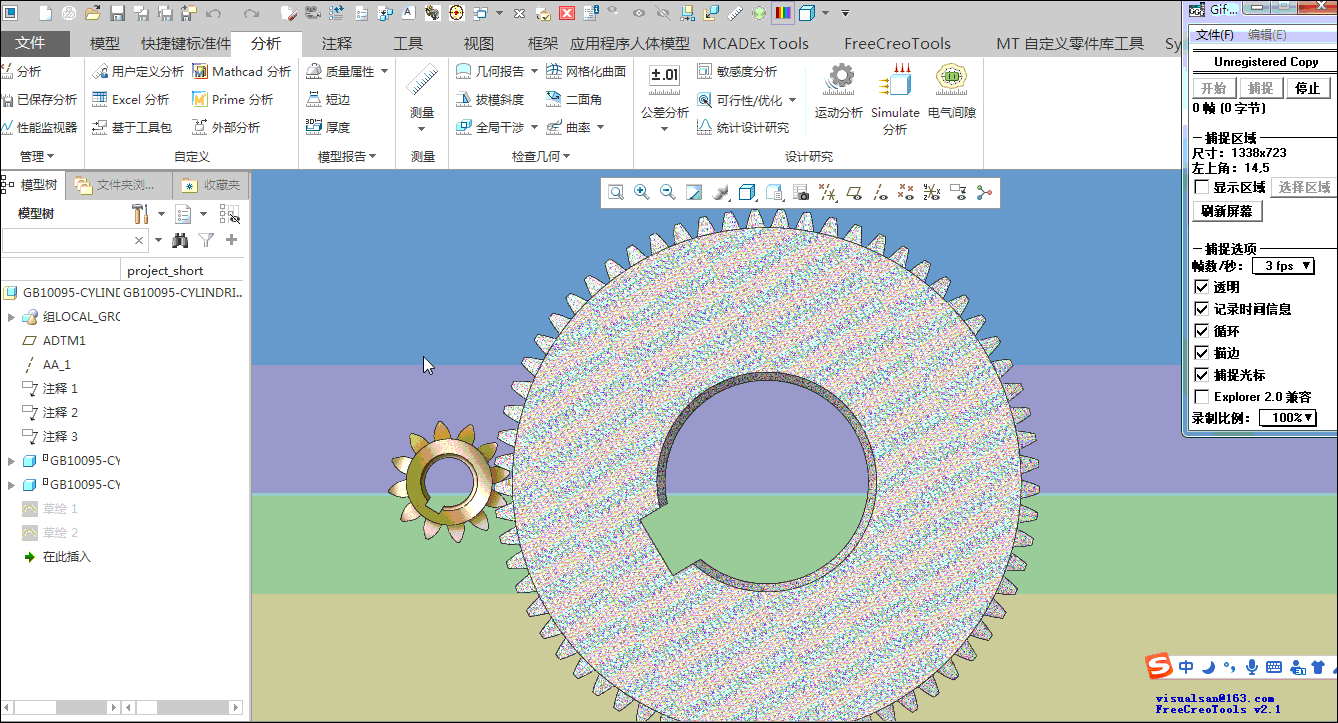1338x723 pixels.
Task: Open the File (文件) menu
Action: (31, 44)
